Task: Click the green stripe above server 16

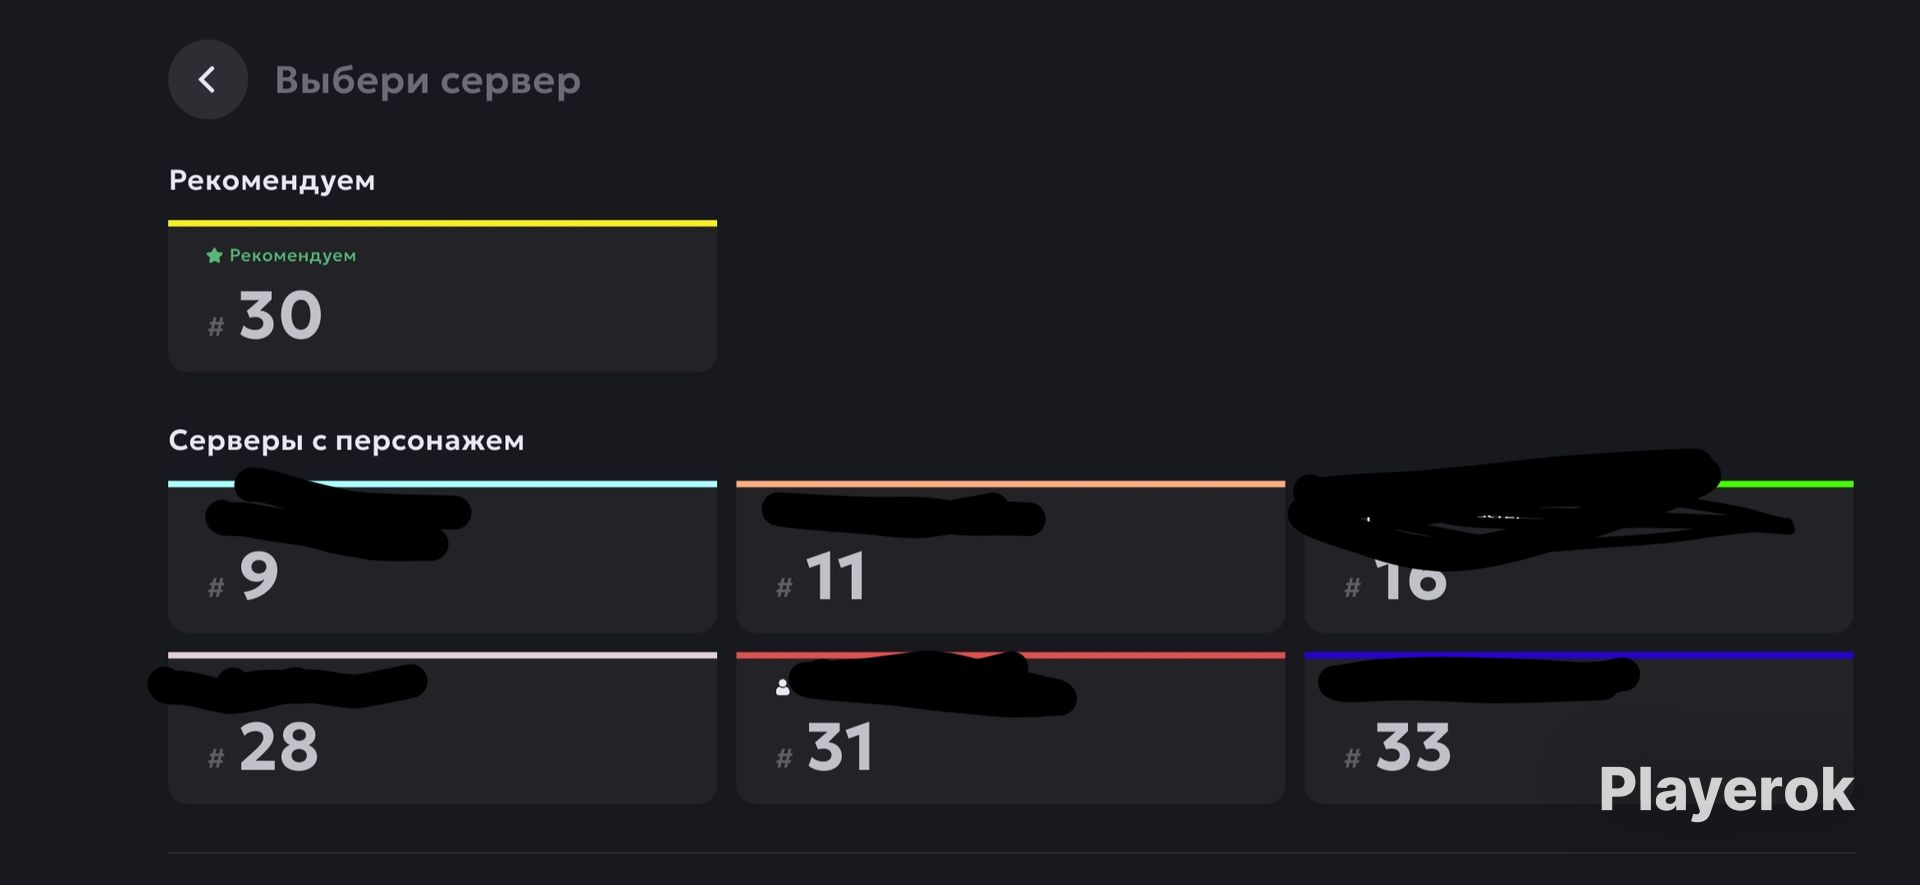Action: pos(1785,484)
